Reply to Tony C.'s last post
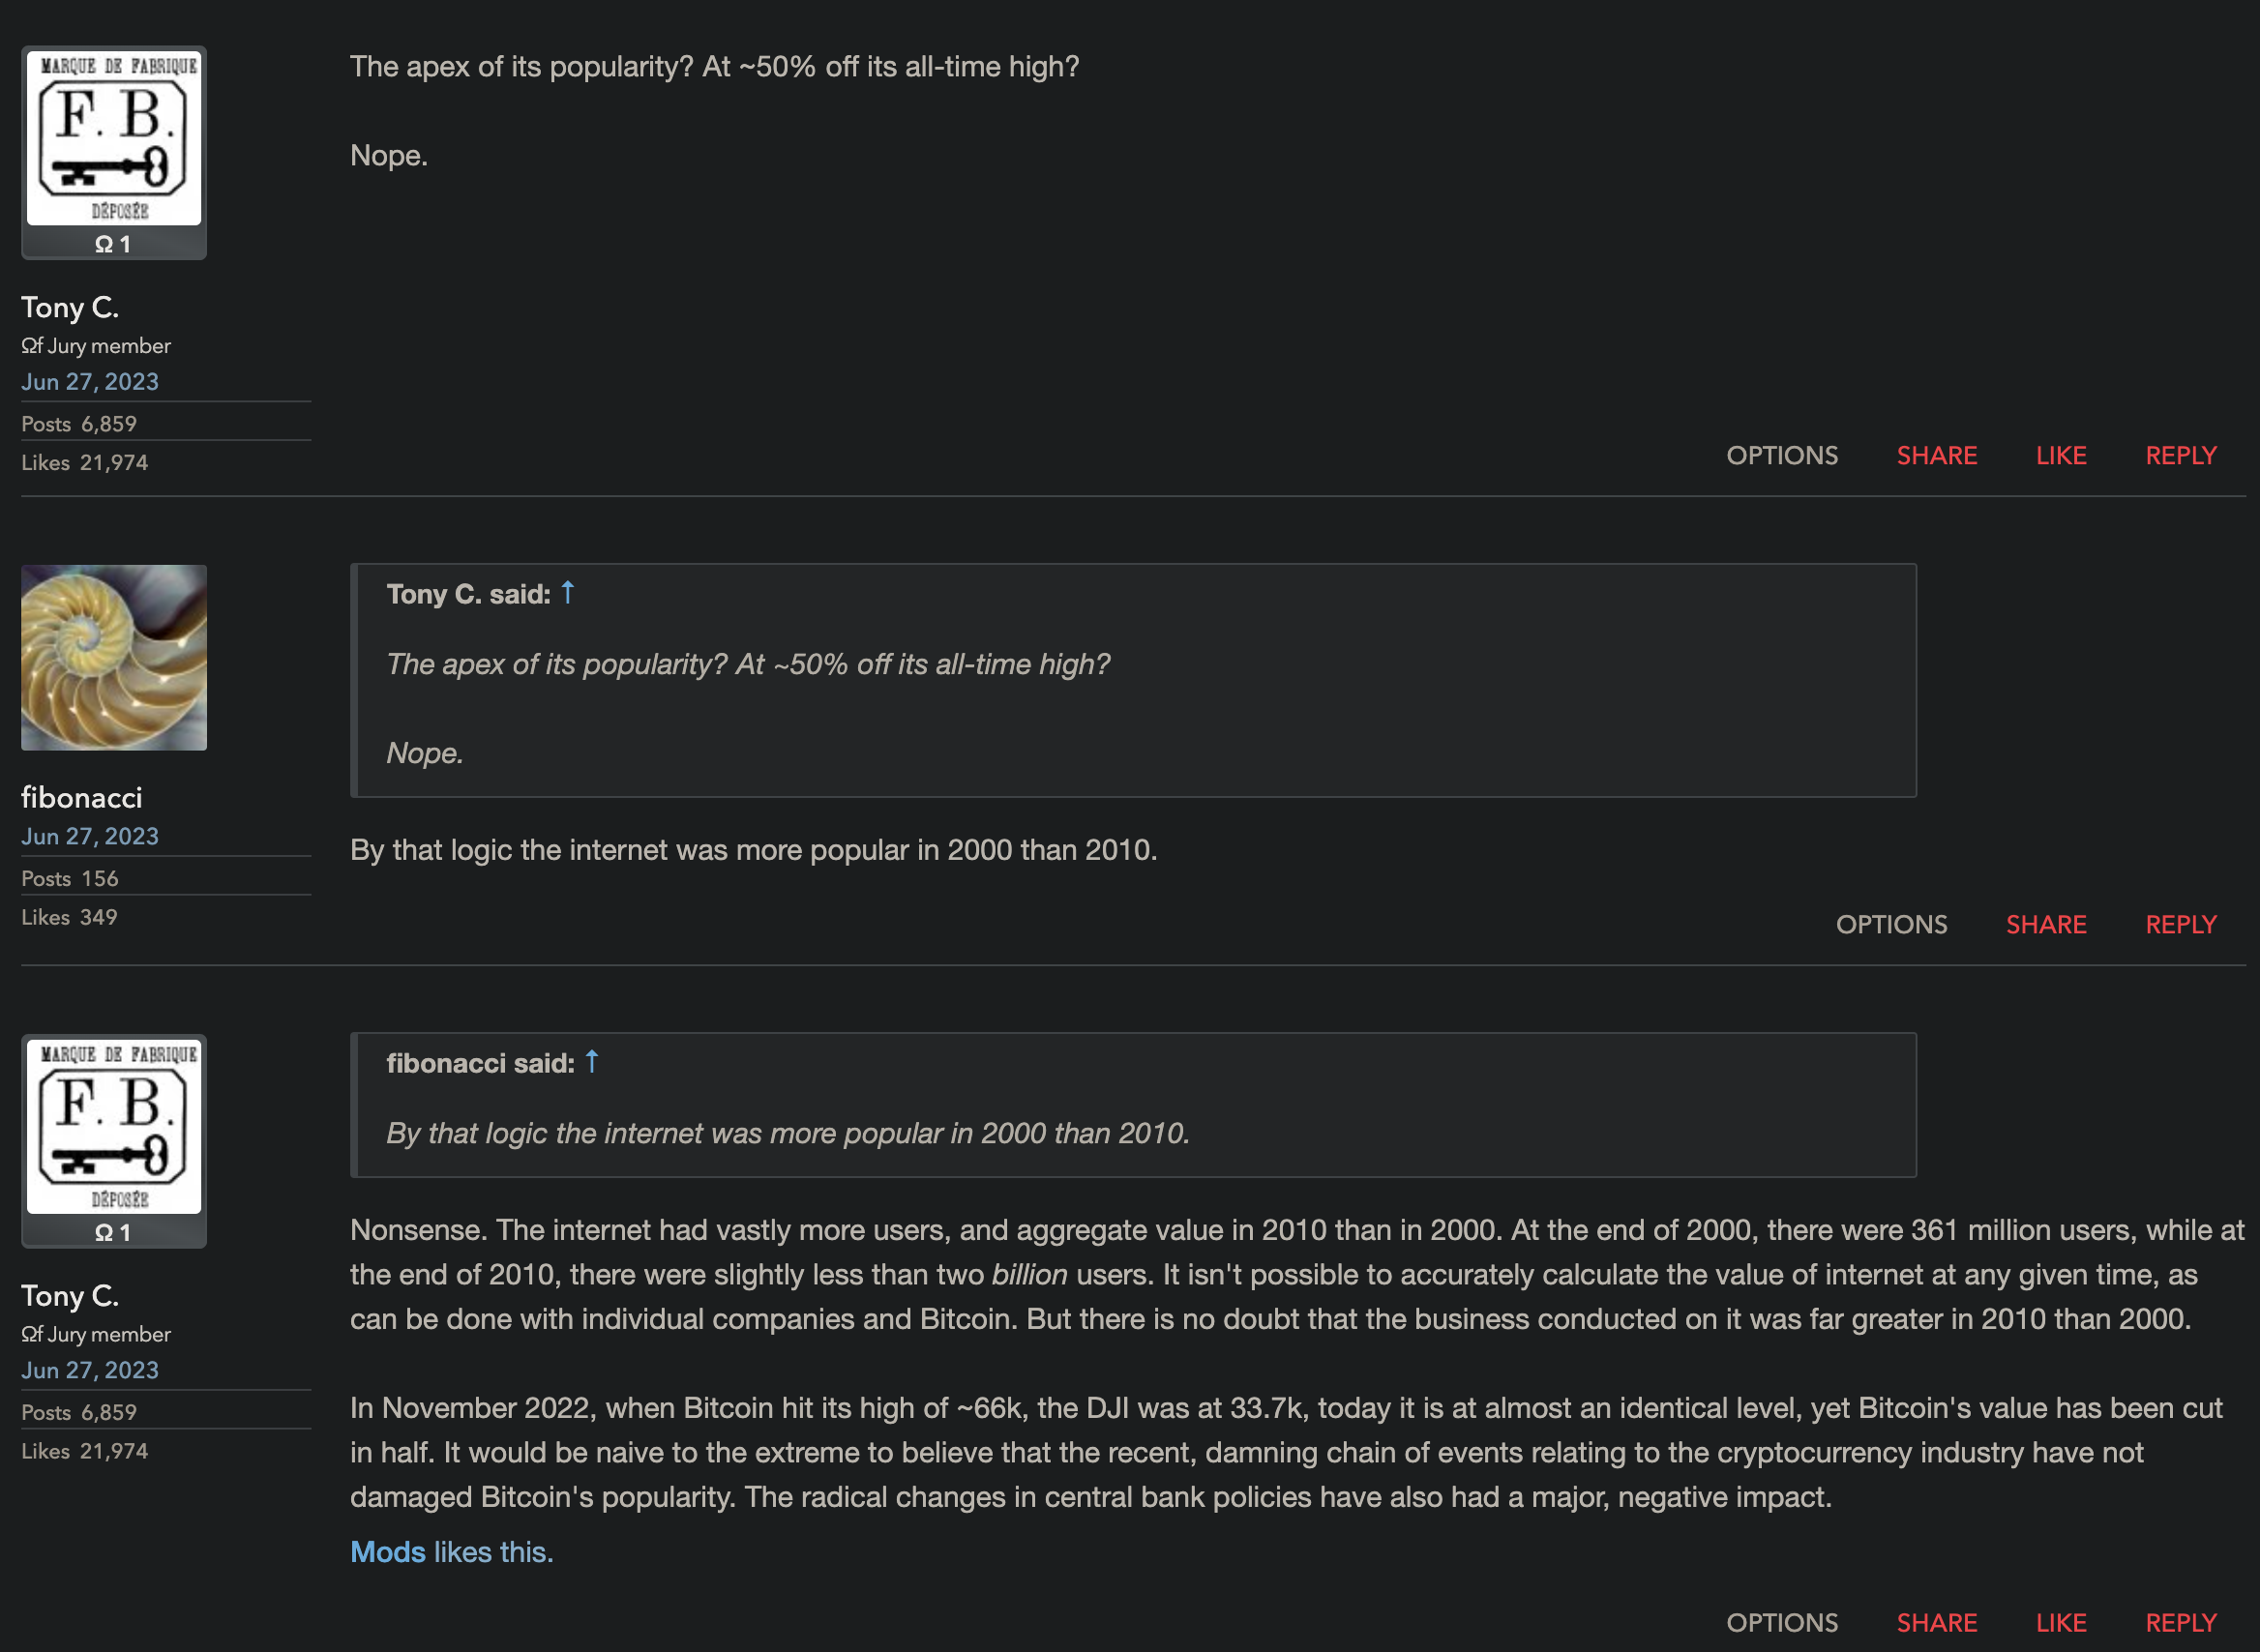The height and width of the screenshot is (1652, 2260). pyautogui.click(x=2180, y=1622)
